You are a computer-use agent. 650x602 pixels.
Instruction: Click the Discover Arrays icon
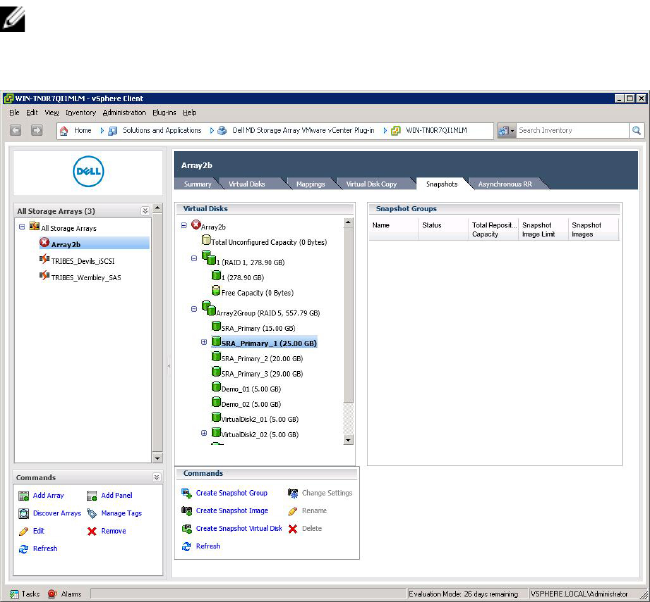point(24,513)
